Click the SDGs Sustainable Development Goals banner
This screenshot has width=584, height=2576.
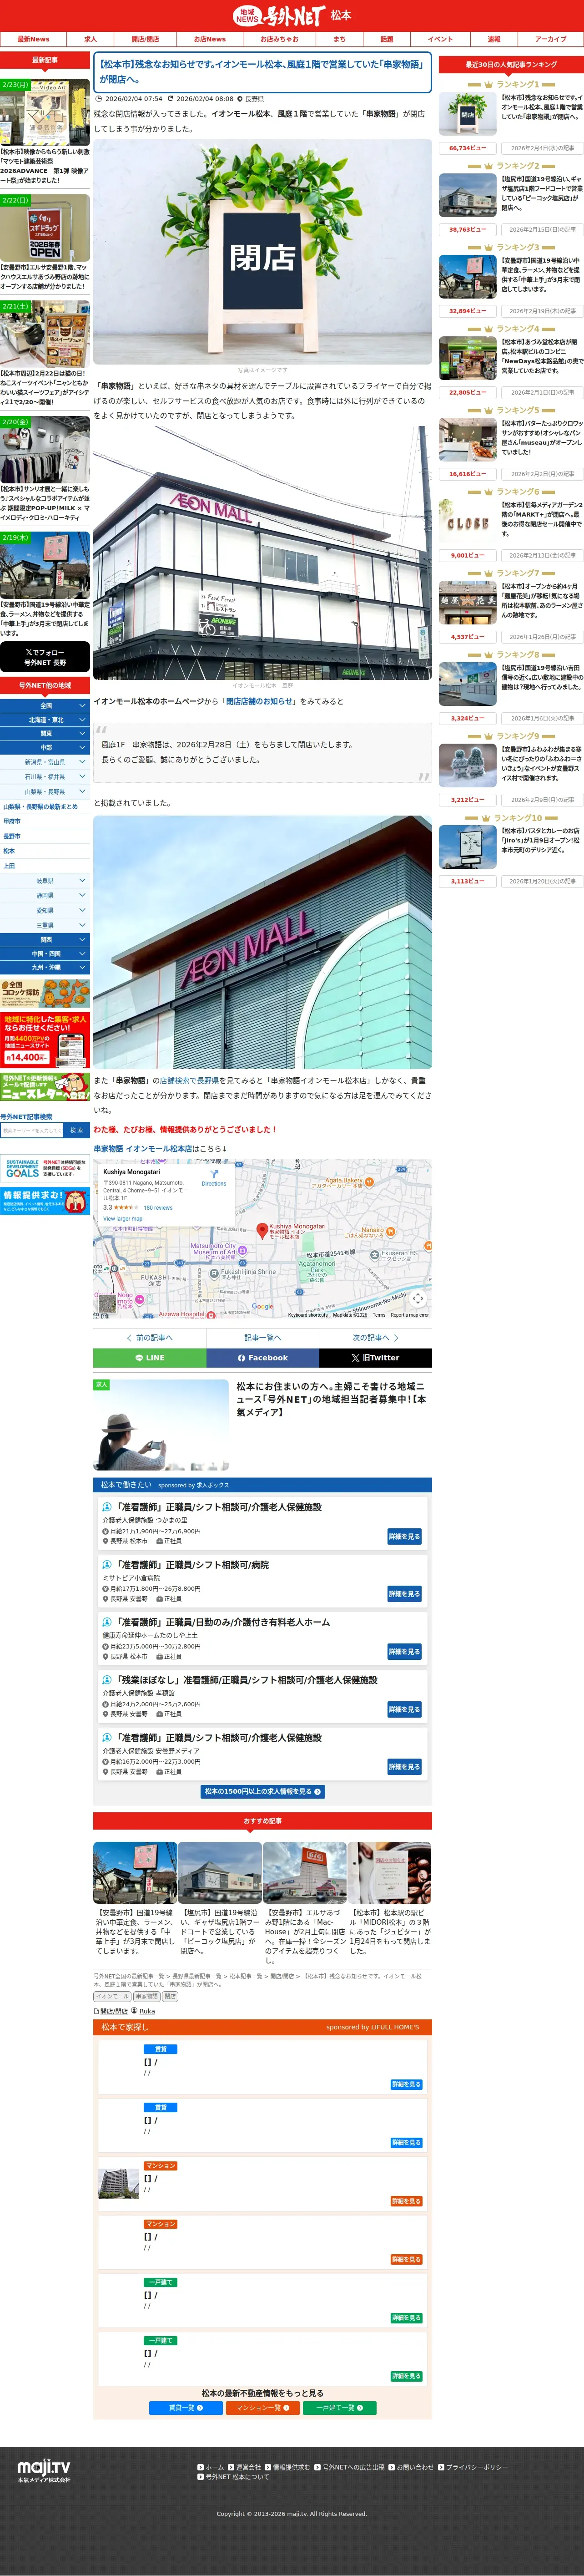click(x=45, y=1168)
